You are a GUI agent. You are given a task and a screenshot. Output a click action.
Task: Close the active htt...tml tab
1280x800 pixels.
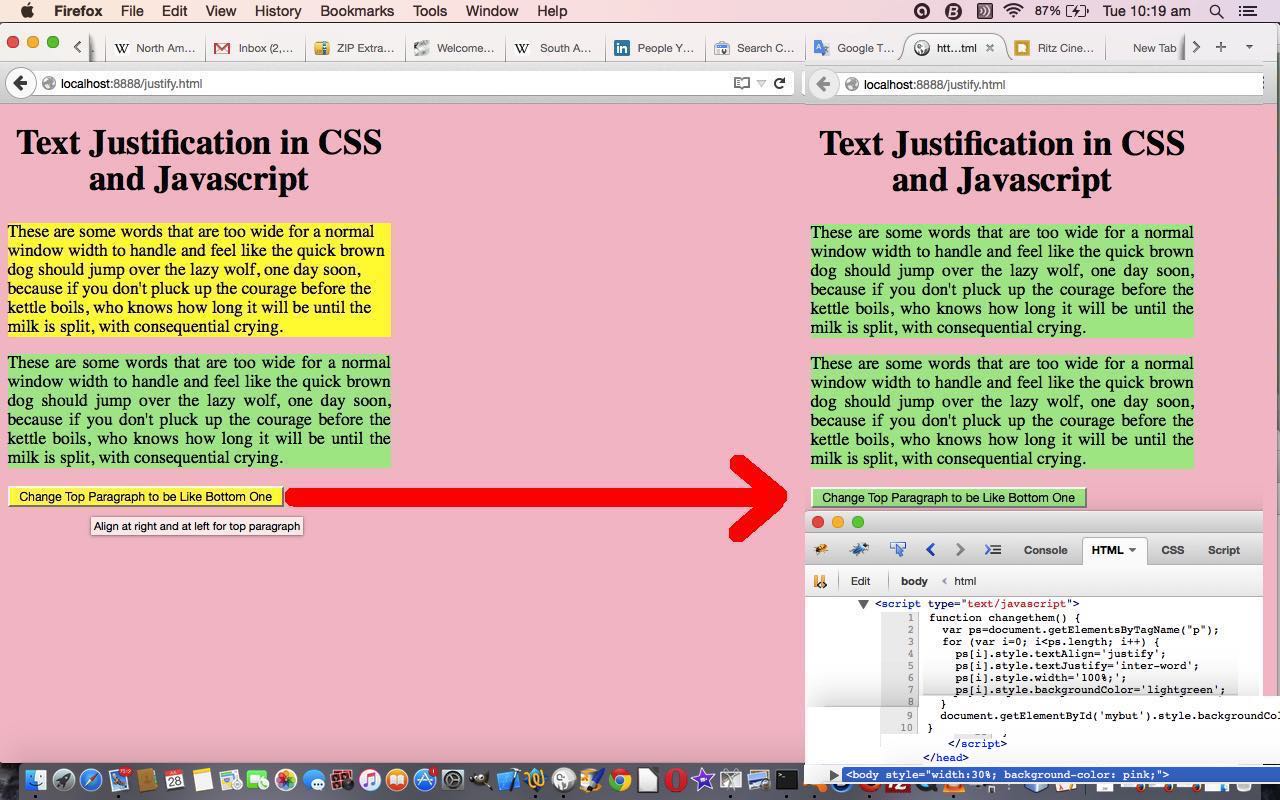[x=990, y=47]
